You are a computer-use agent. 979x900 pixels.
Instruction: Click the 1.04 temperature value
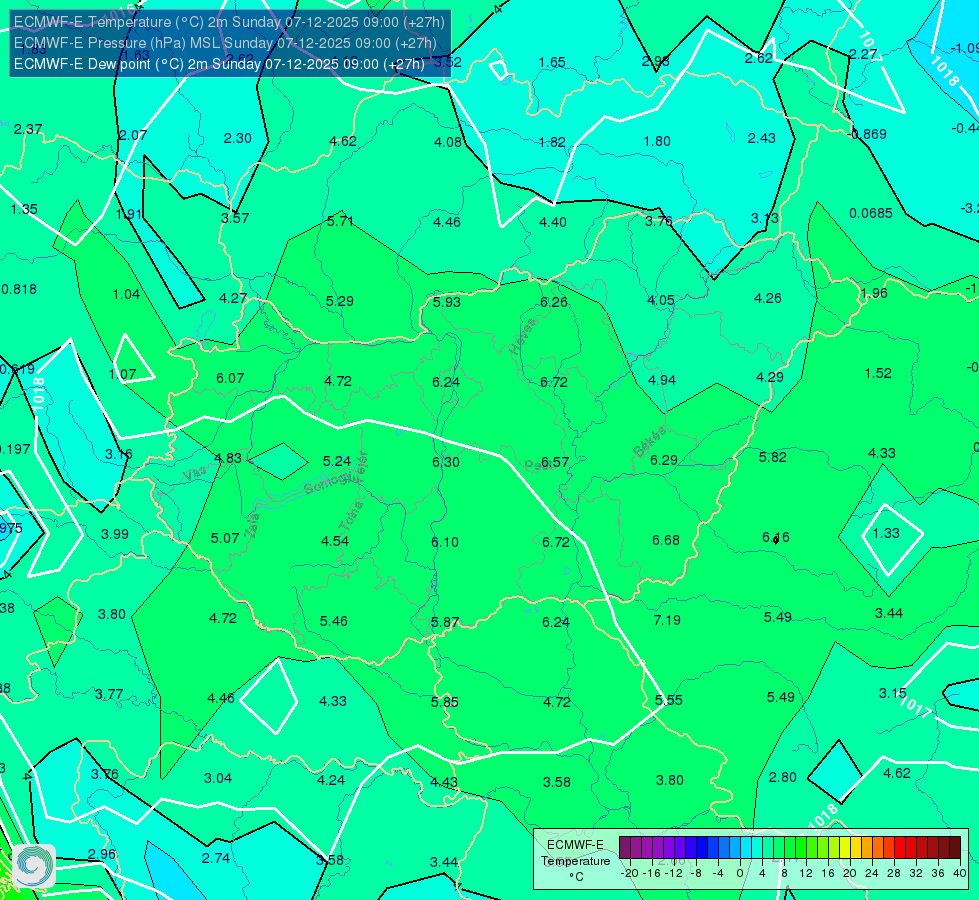pos(126,294)
